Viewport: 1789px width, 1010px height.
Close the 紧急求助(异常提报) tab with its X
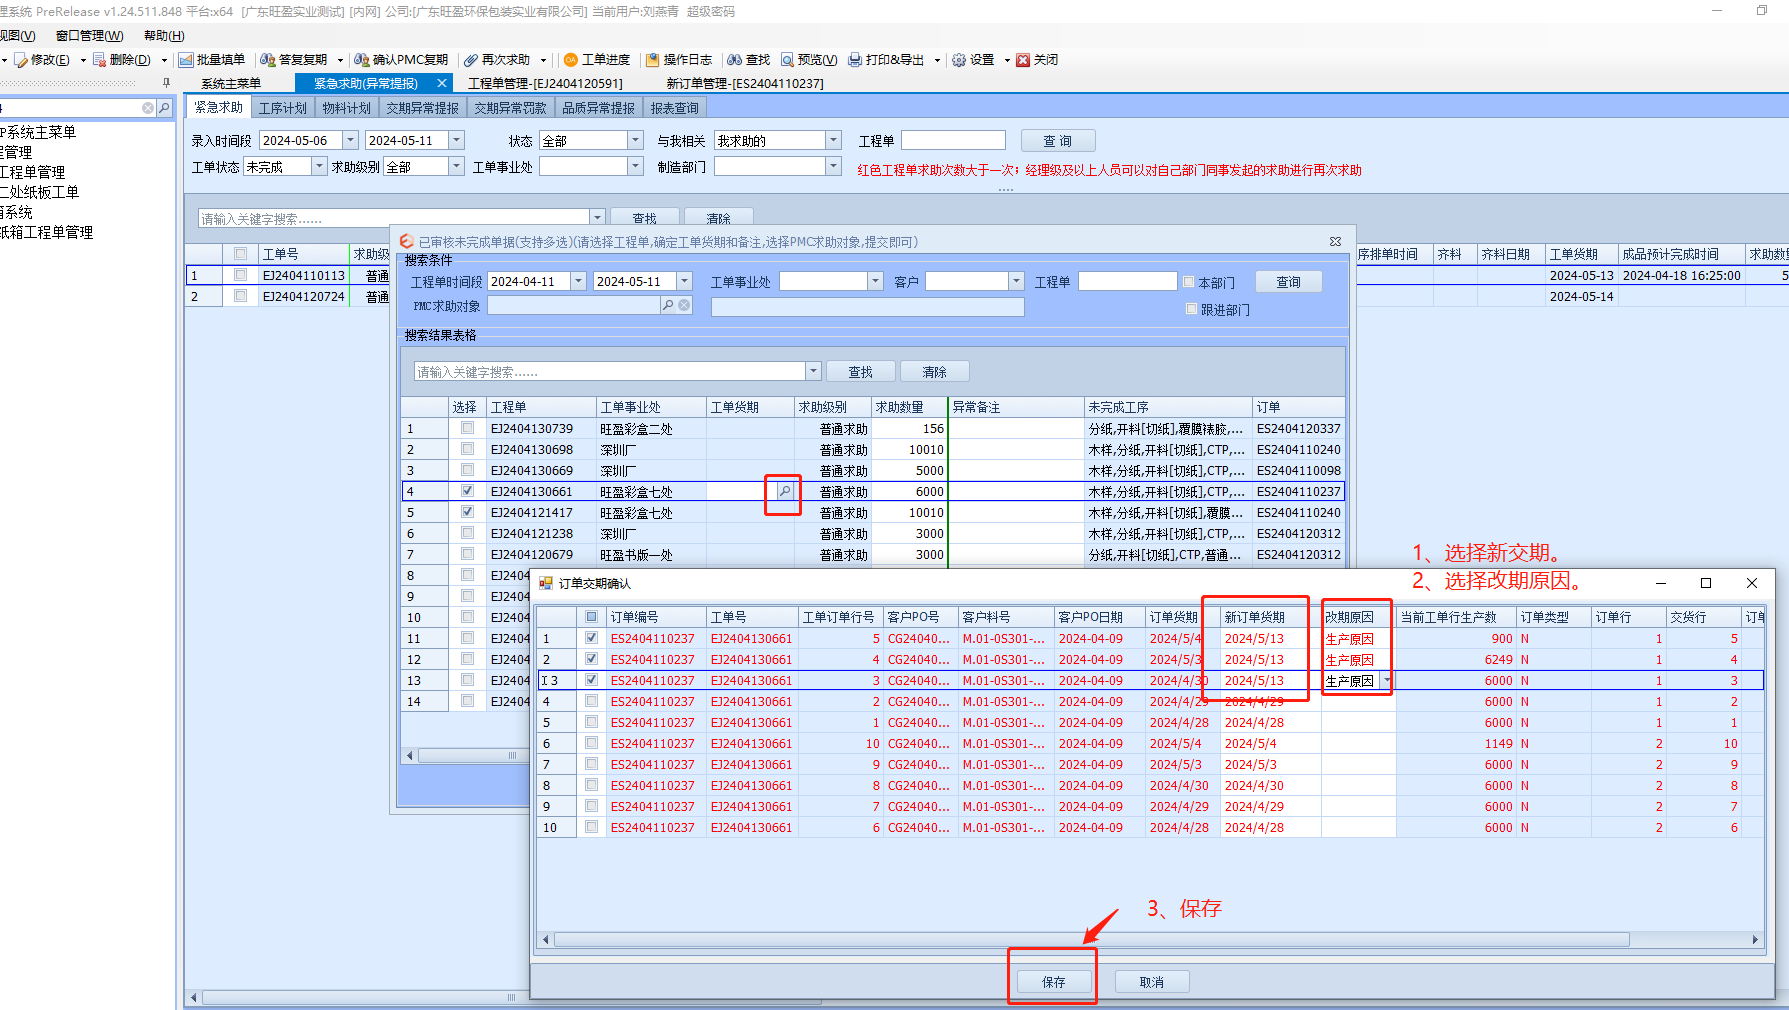[441, 84]
